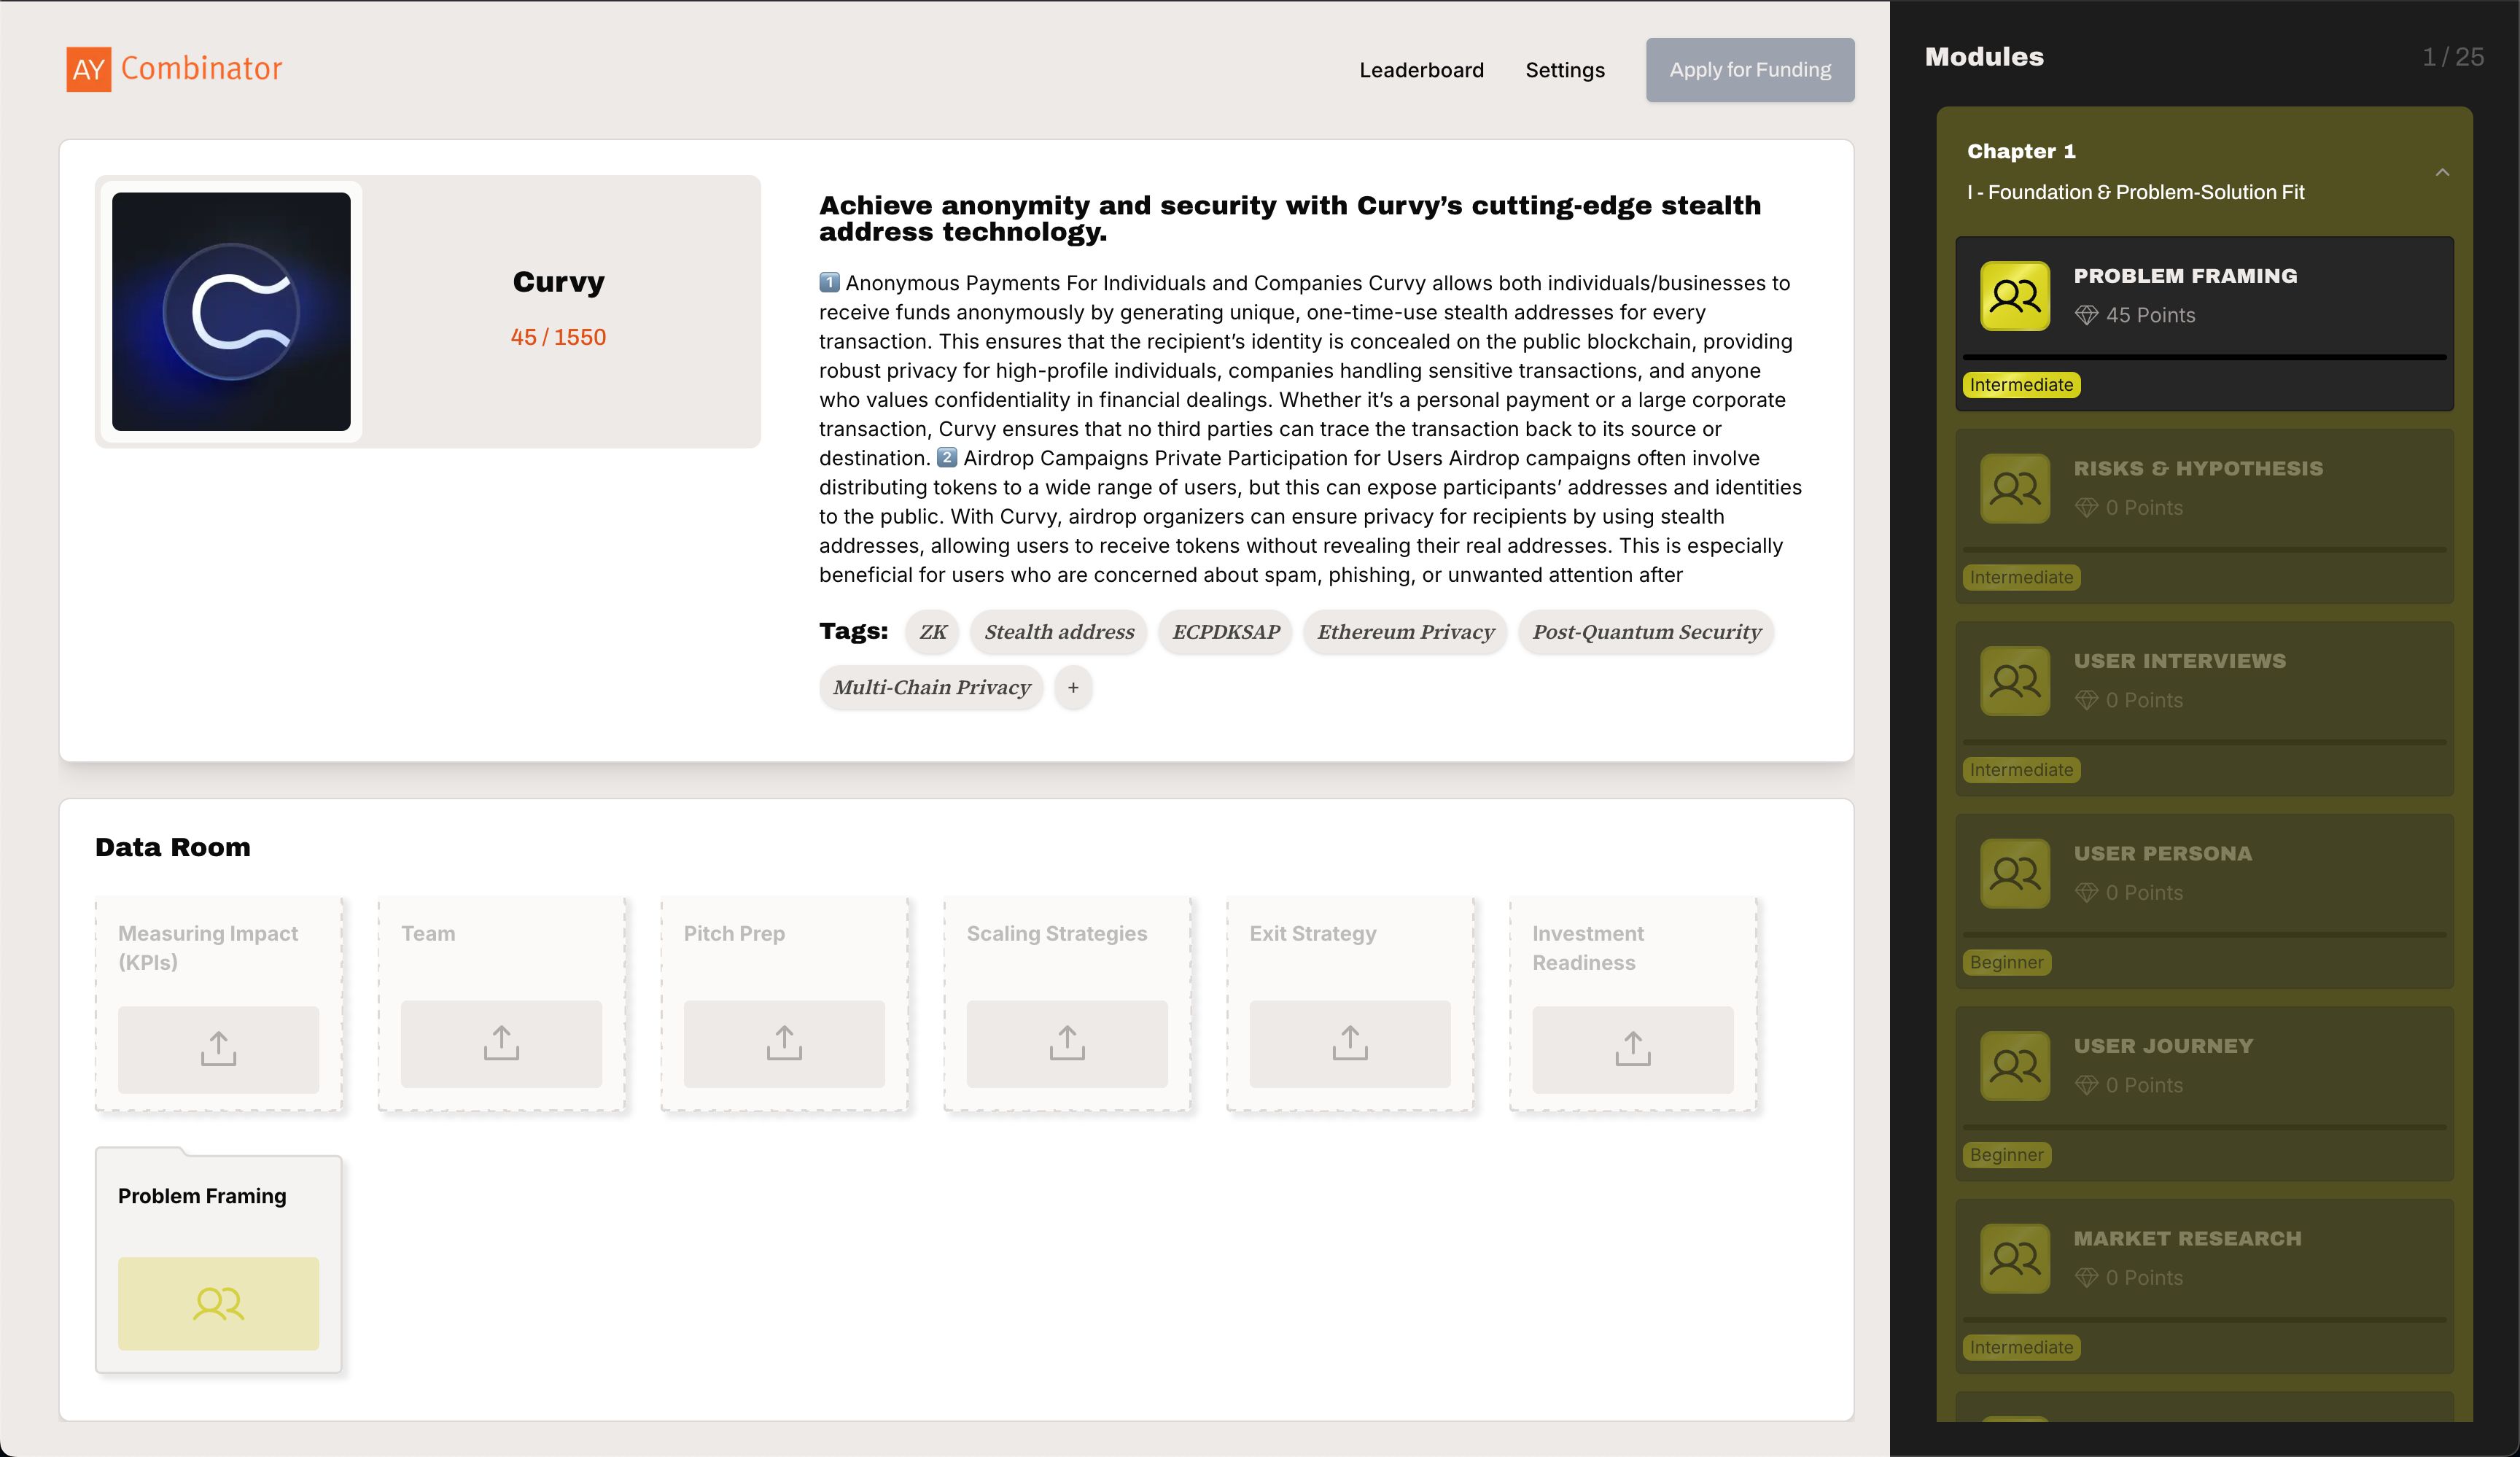Click upload icon in Pitch Prep card
The height and width of the screenshot is (1457, 2520).
784,1043
